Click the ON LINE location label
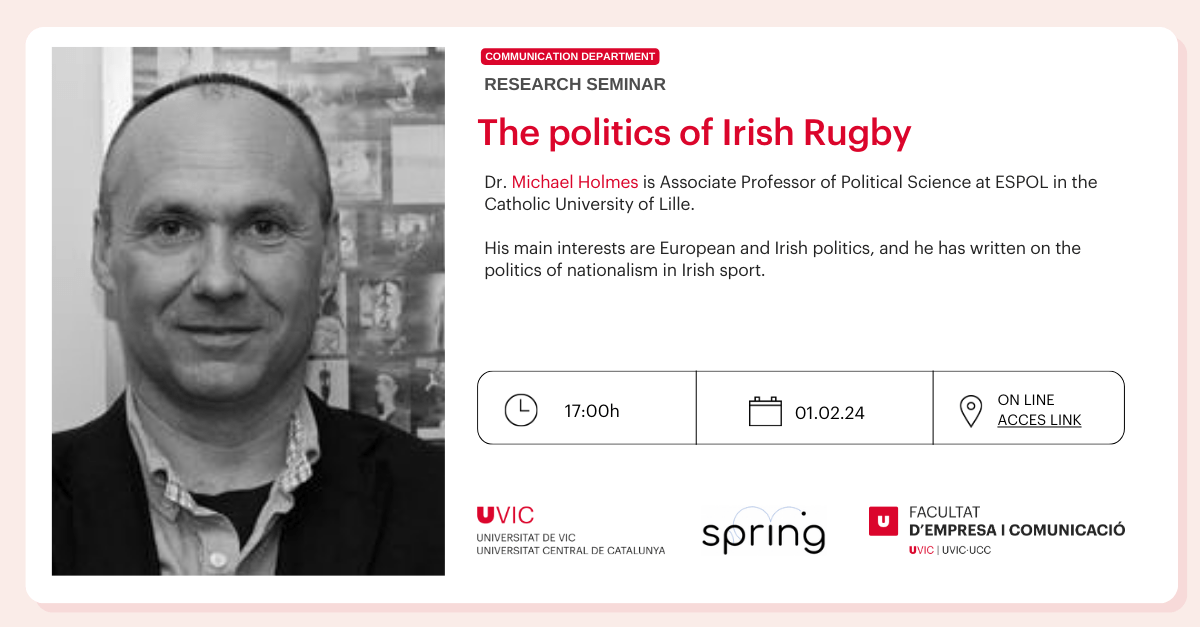The width and height of the screenshot is (1200, 627). coord(1026,400)
